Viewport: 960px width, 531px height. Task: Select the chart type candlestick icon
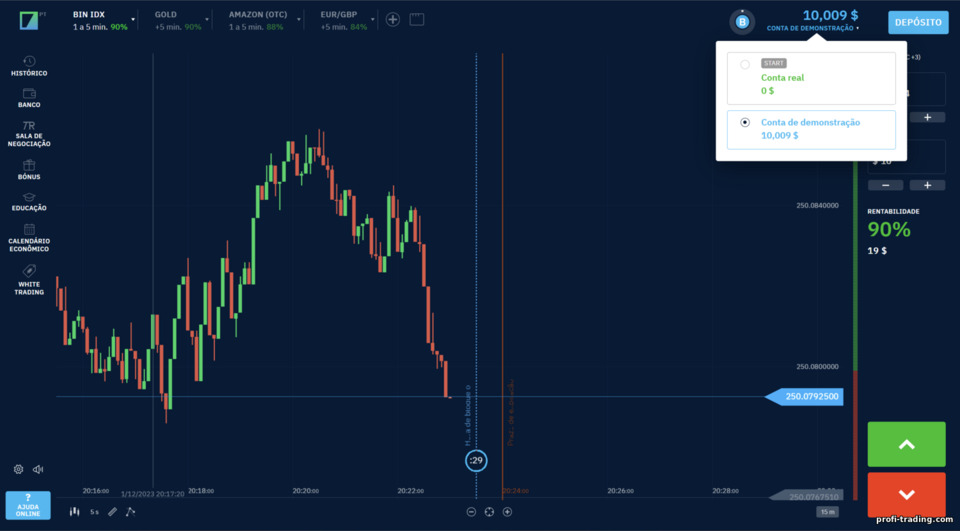(x=75, y=511)
